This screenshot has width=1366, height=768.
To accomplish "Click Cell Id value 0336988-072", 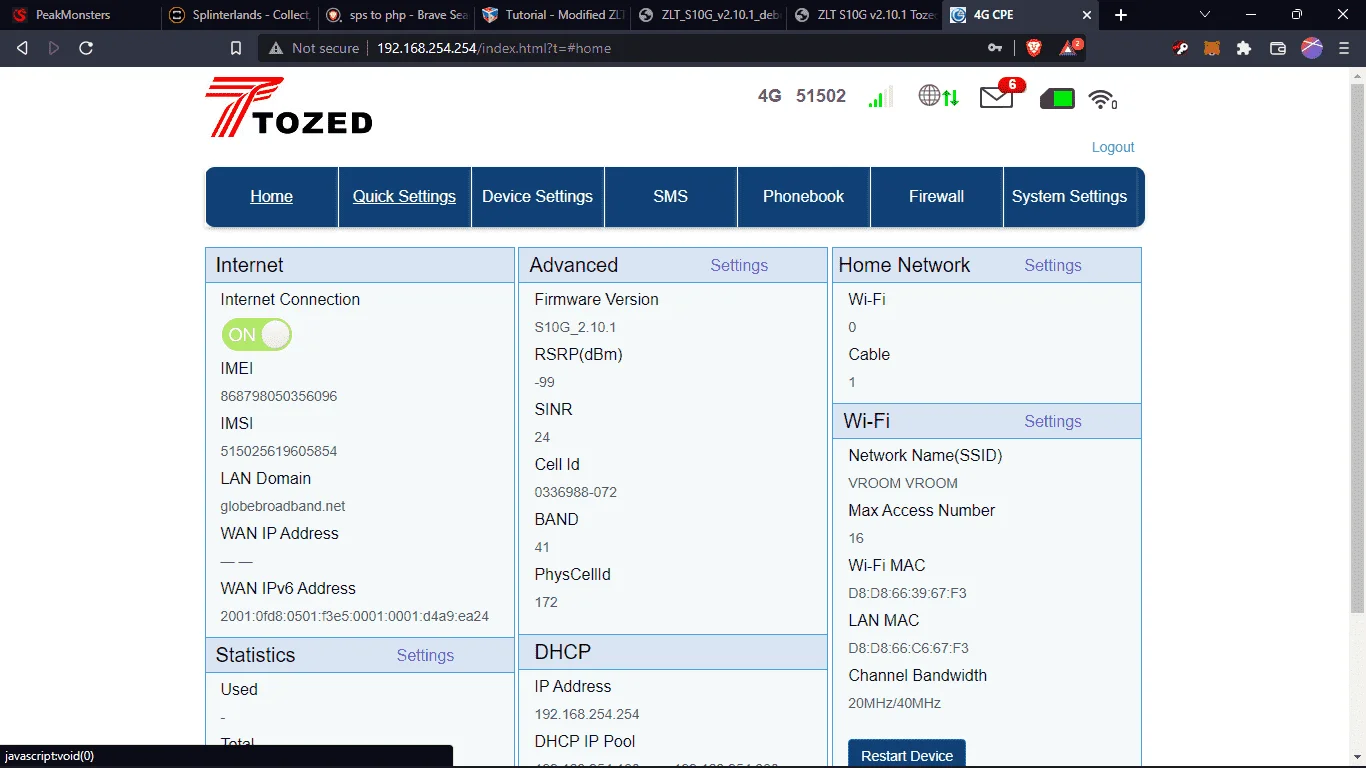I will tap(576, 492).
